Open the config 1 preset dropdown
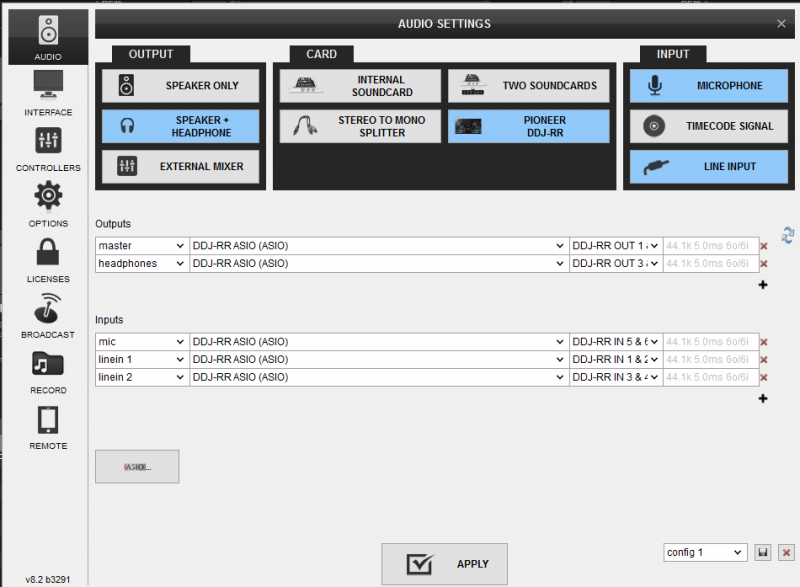 [705, 552]
